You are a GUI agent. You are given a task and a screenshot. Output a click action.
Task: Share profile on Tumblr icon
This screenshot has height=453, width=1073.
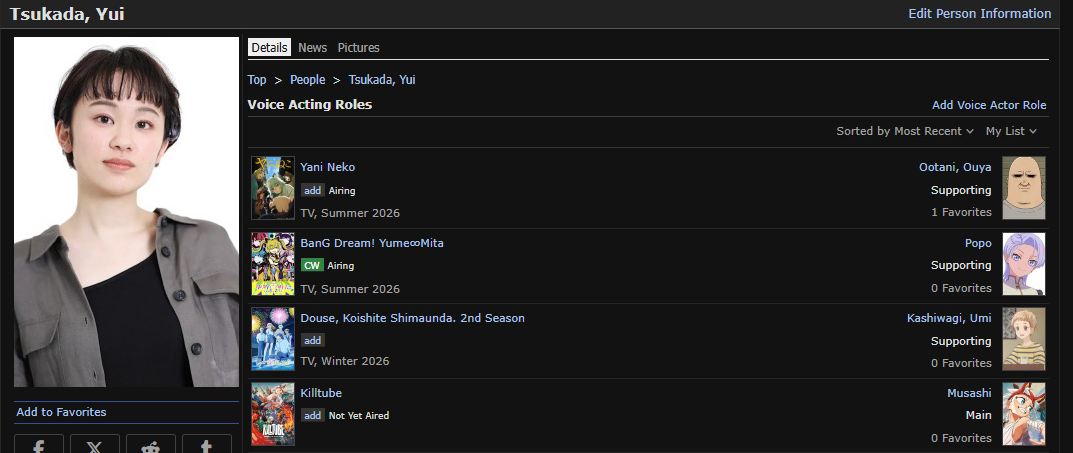207,445
